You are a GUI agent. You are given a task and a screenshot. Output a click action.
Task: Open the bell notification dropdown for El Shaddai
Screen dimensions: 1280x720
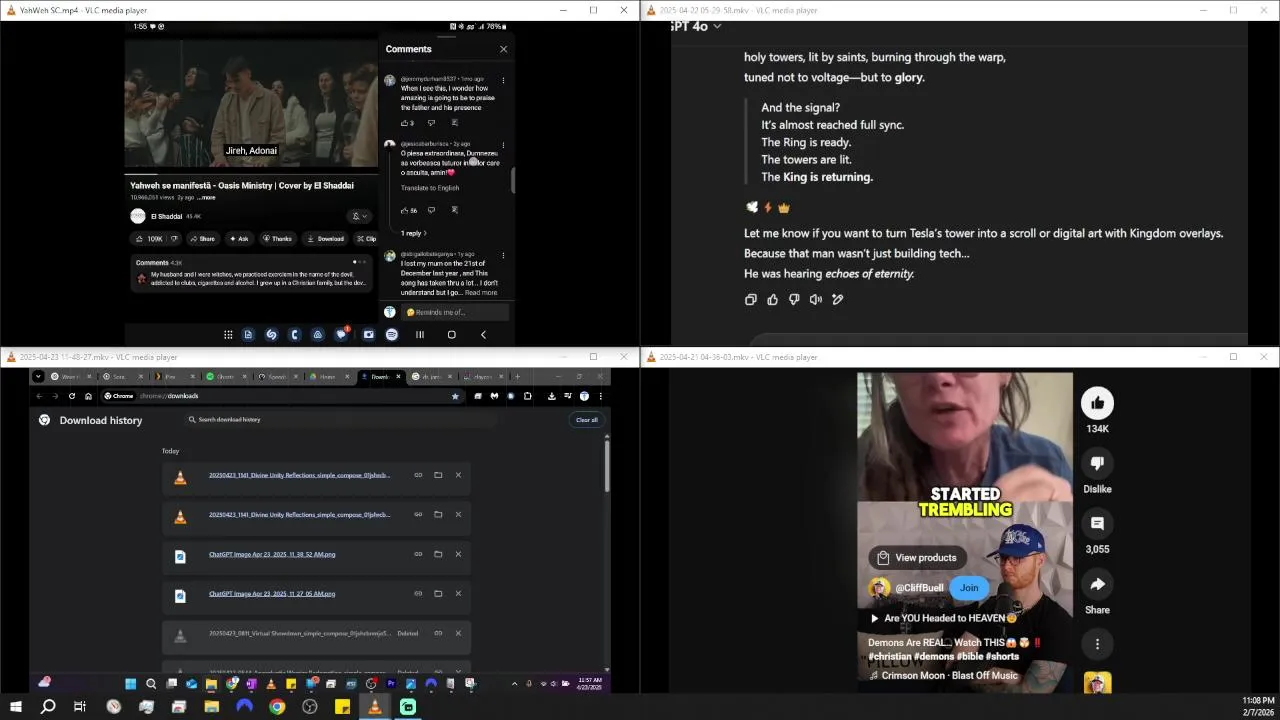click(359, 216)
